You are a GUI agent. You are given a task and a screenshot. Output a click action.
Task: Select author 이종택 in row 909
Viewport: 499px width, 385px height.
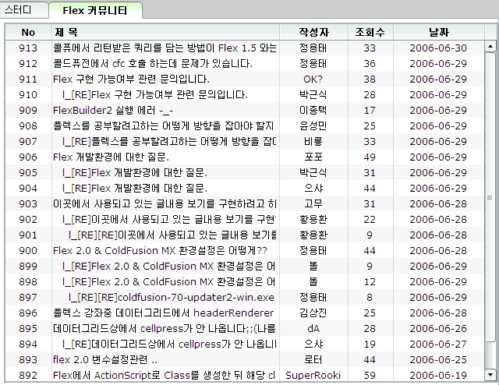click(x=313, y=111)
